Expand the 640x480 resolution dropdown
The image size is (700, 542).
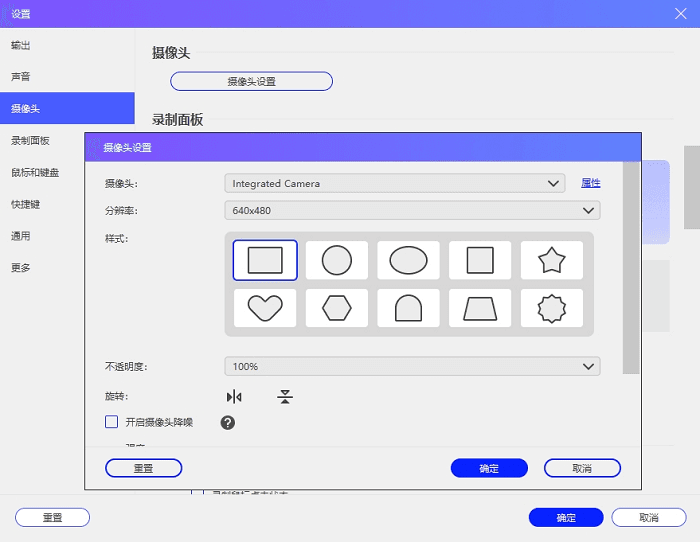tap(412, 210)
